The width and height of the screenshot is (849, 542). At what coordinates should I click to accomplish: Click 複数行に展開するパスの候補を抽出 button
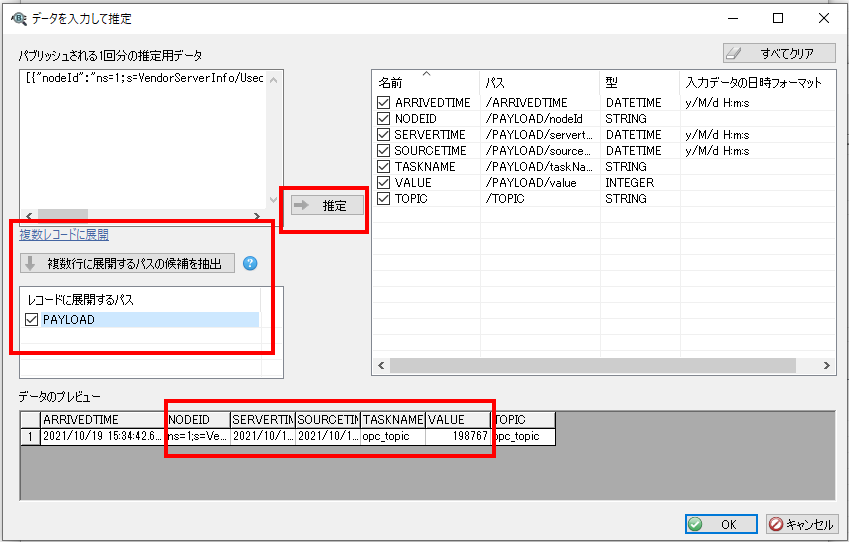coord(127,264)
